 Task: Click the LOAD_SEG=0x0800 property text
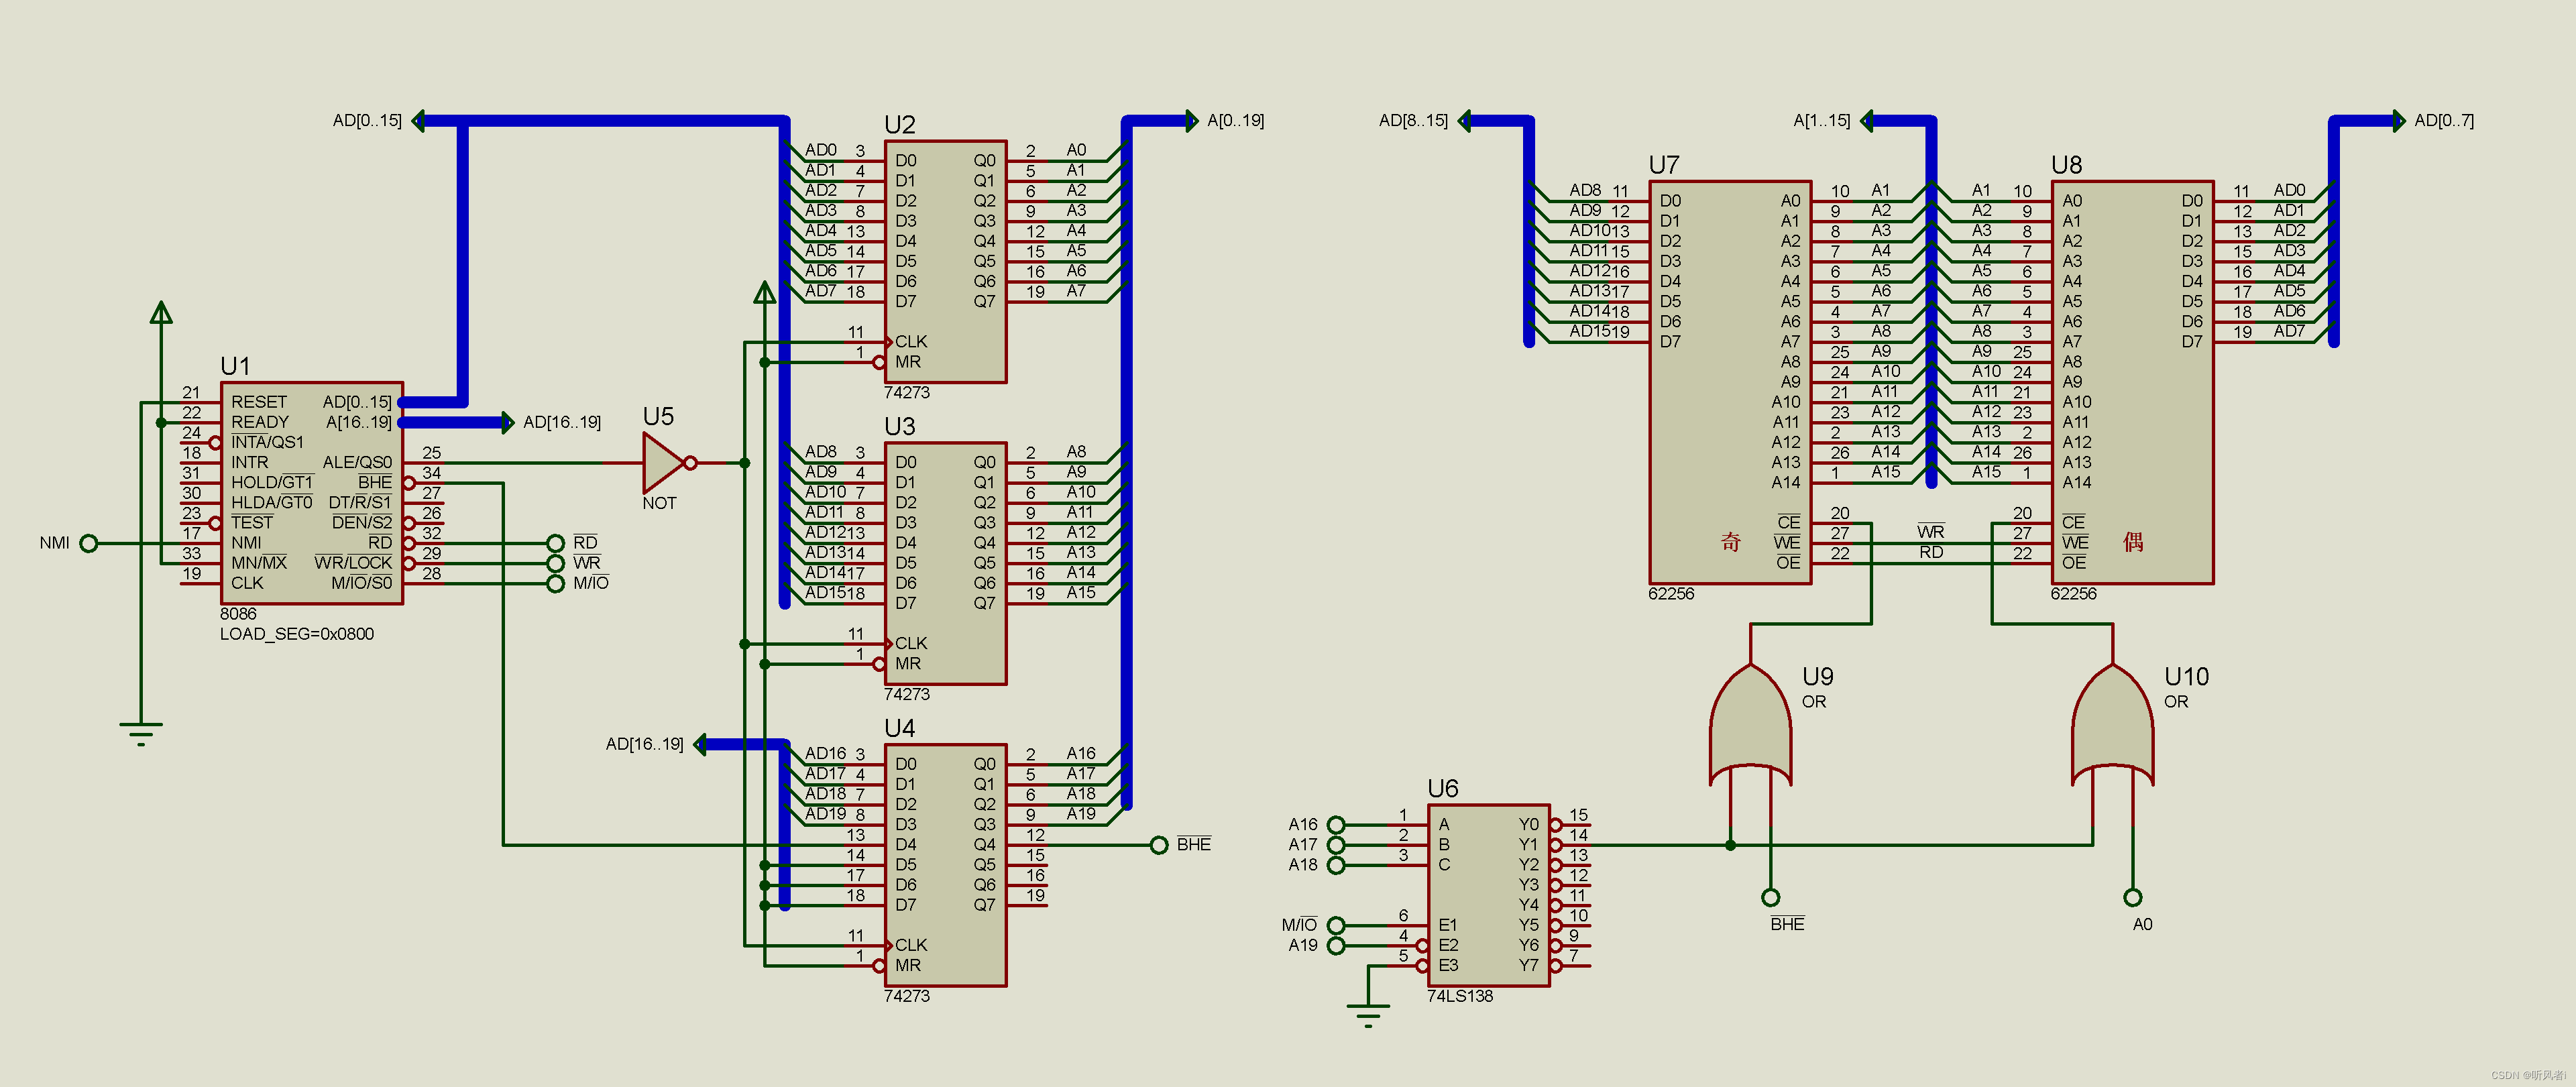pyautogui.click(x=297, y=634)
